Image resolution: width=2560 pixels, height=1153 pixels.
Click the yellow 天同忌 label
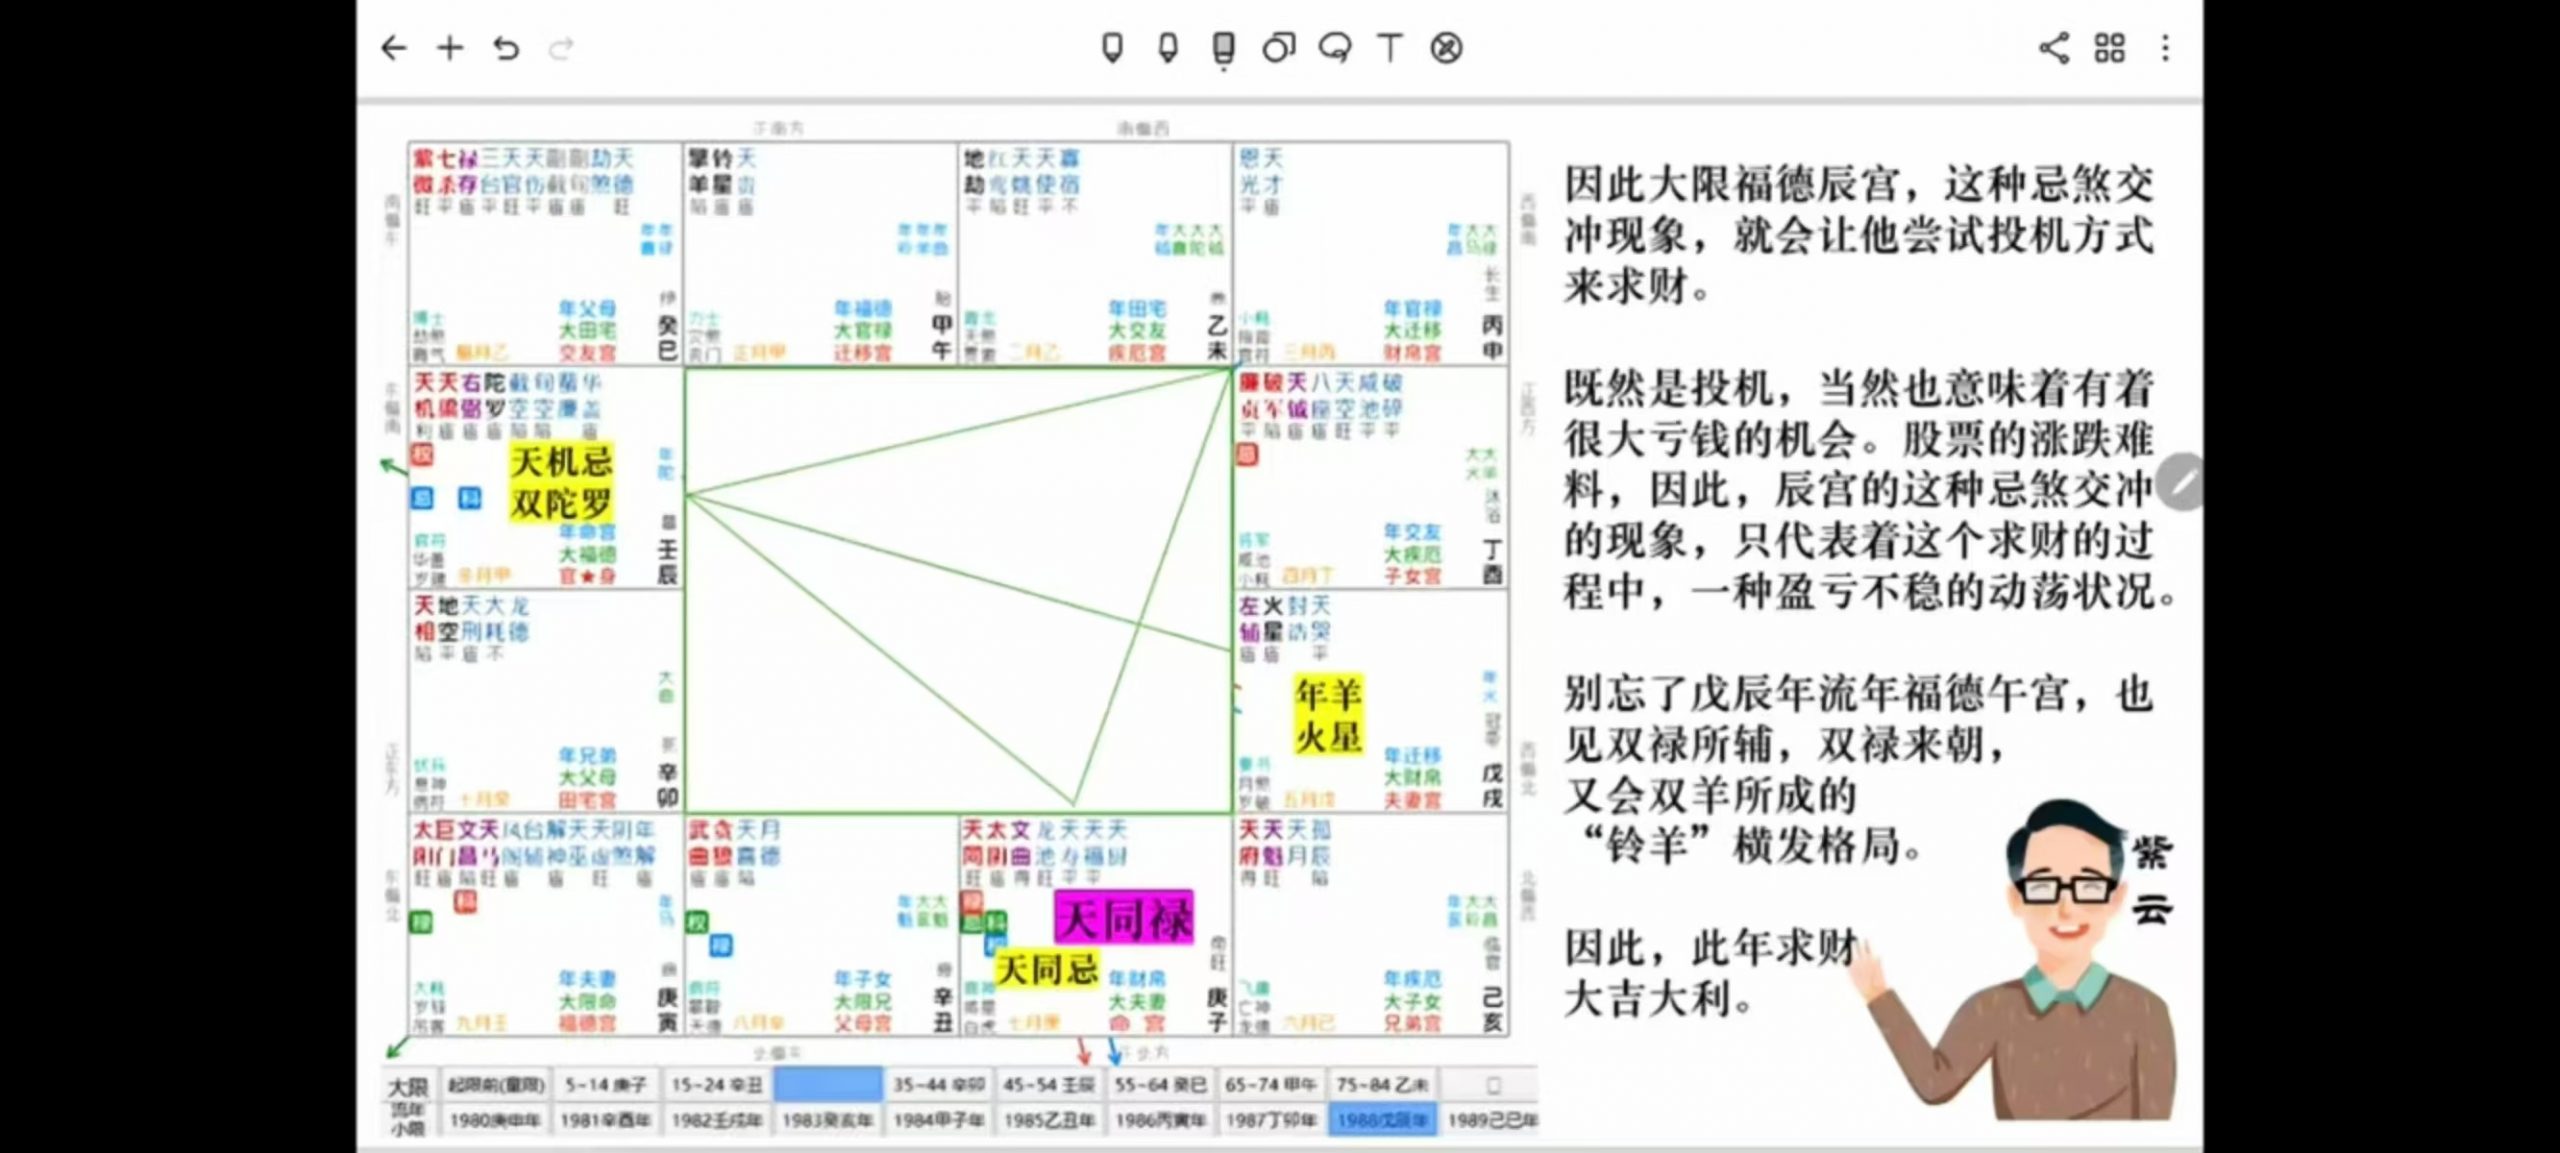coord(1047,969)
